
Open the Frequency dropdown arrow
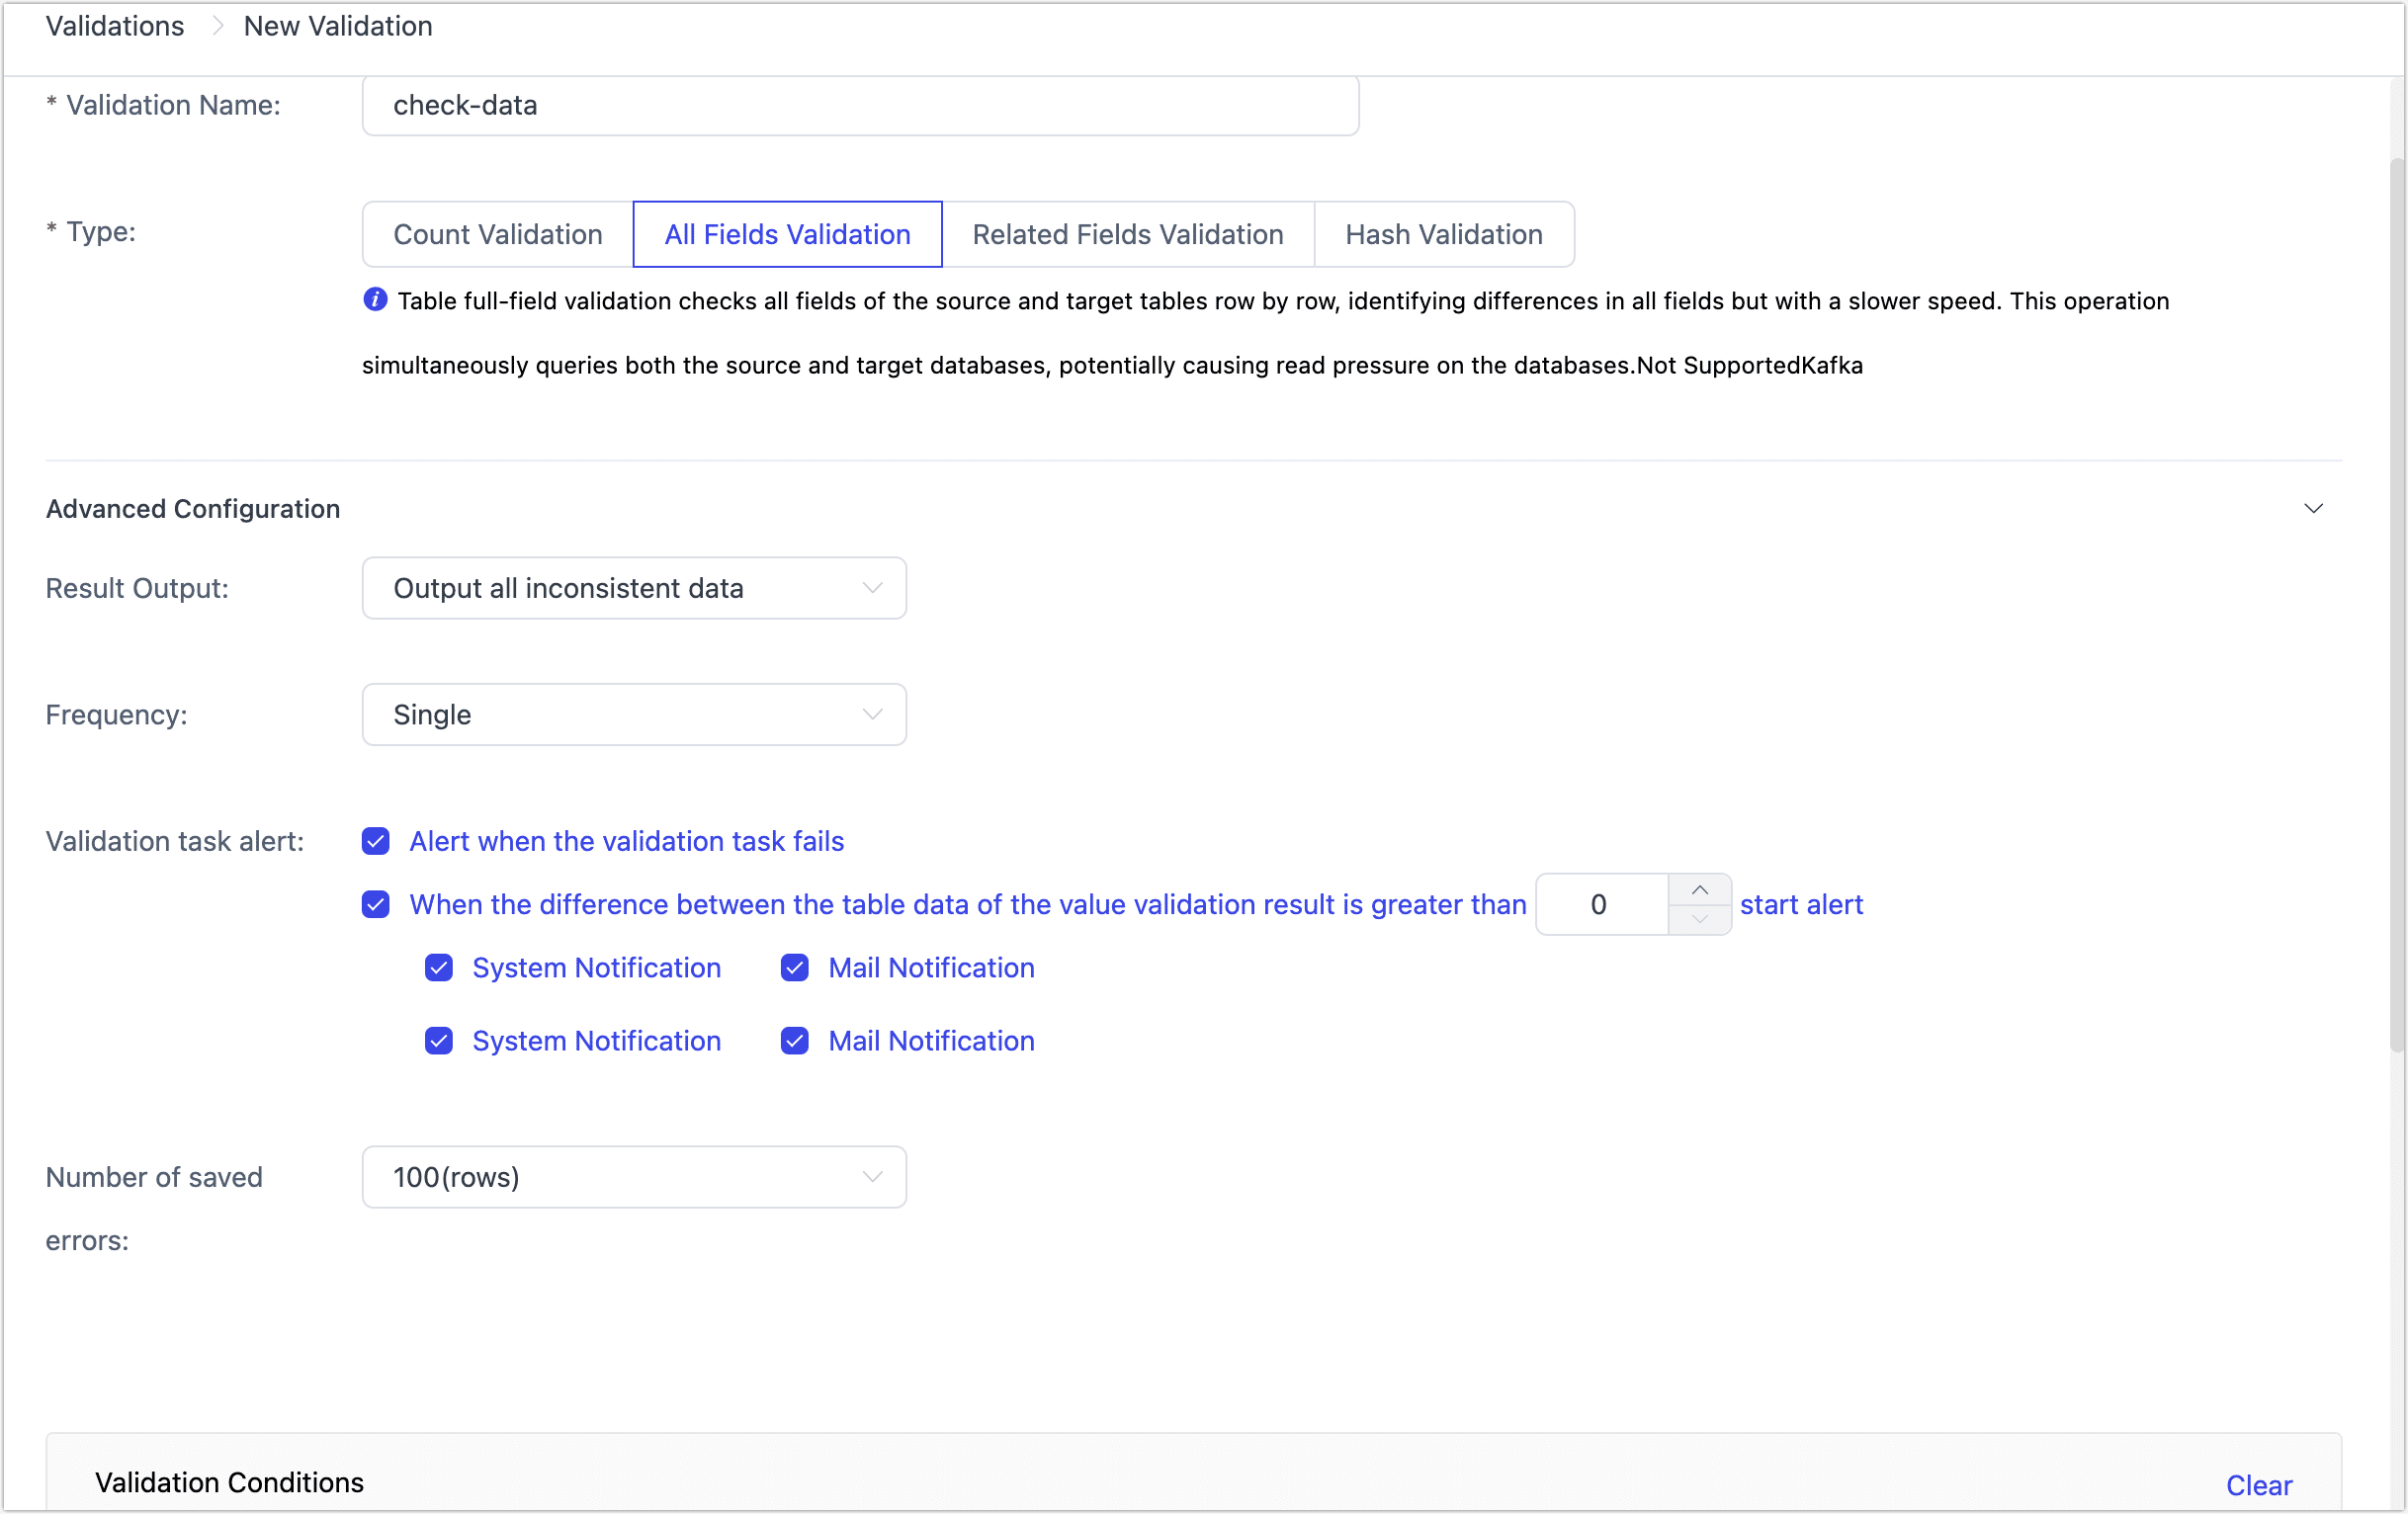pyautogui.click(x=871, y=714)
